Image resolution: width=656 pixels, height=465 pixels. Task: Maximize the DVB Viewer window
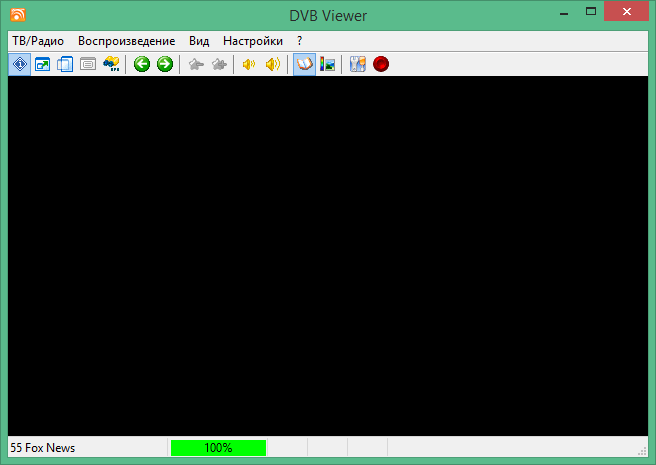[x=591, y=12]
